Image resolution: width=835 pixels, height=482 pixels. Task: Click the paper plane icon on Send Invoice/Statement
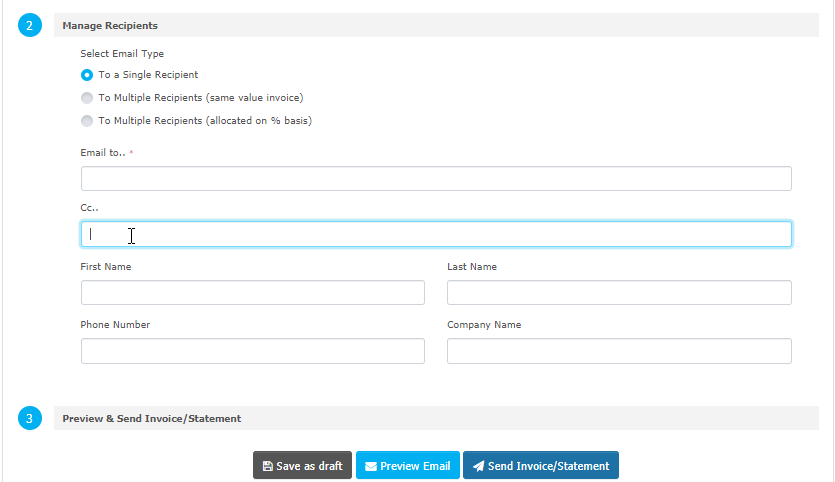[x=478, y=466]
